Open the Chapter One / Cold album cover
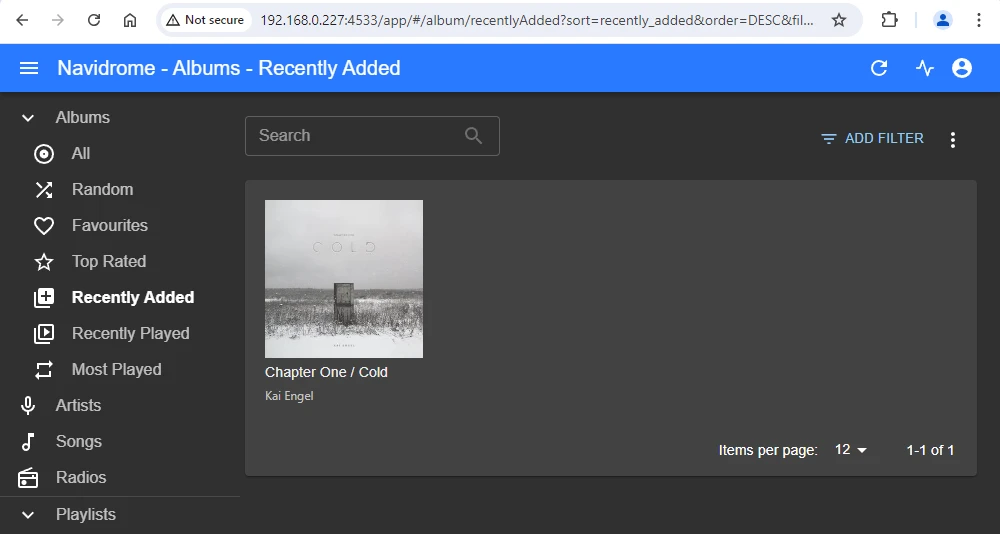1000x534 pixels. [x=344, y=279]
